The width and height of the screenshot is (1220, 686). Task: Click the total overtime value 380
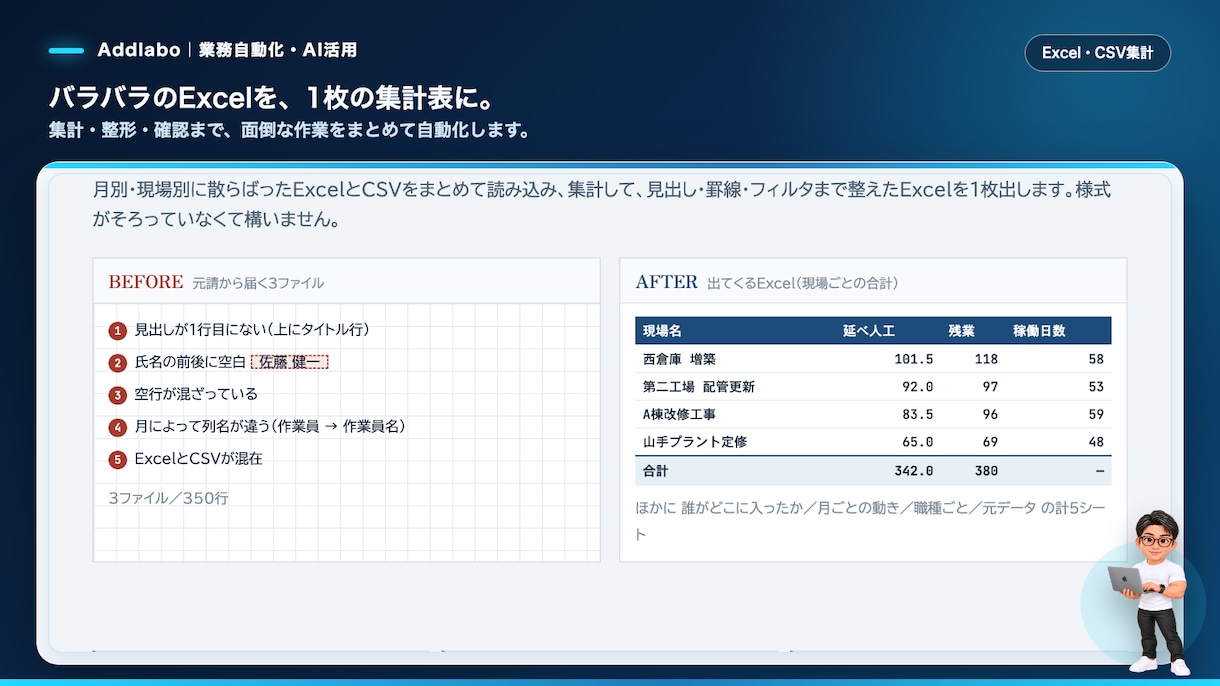[x=986, y=470]
